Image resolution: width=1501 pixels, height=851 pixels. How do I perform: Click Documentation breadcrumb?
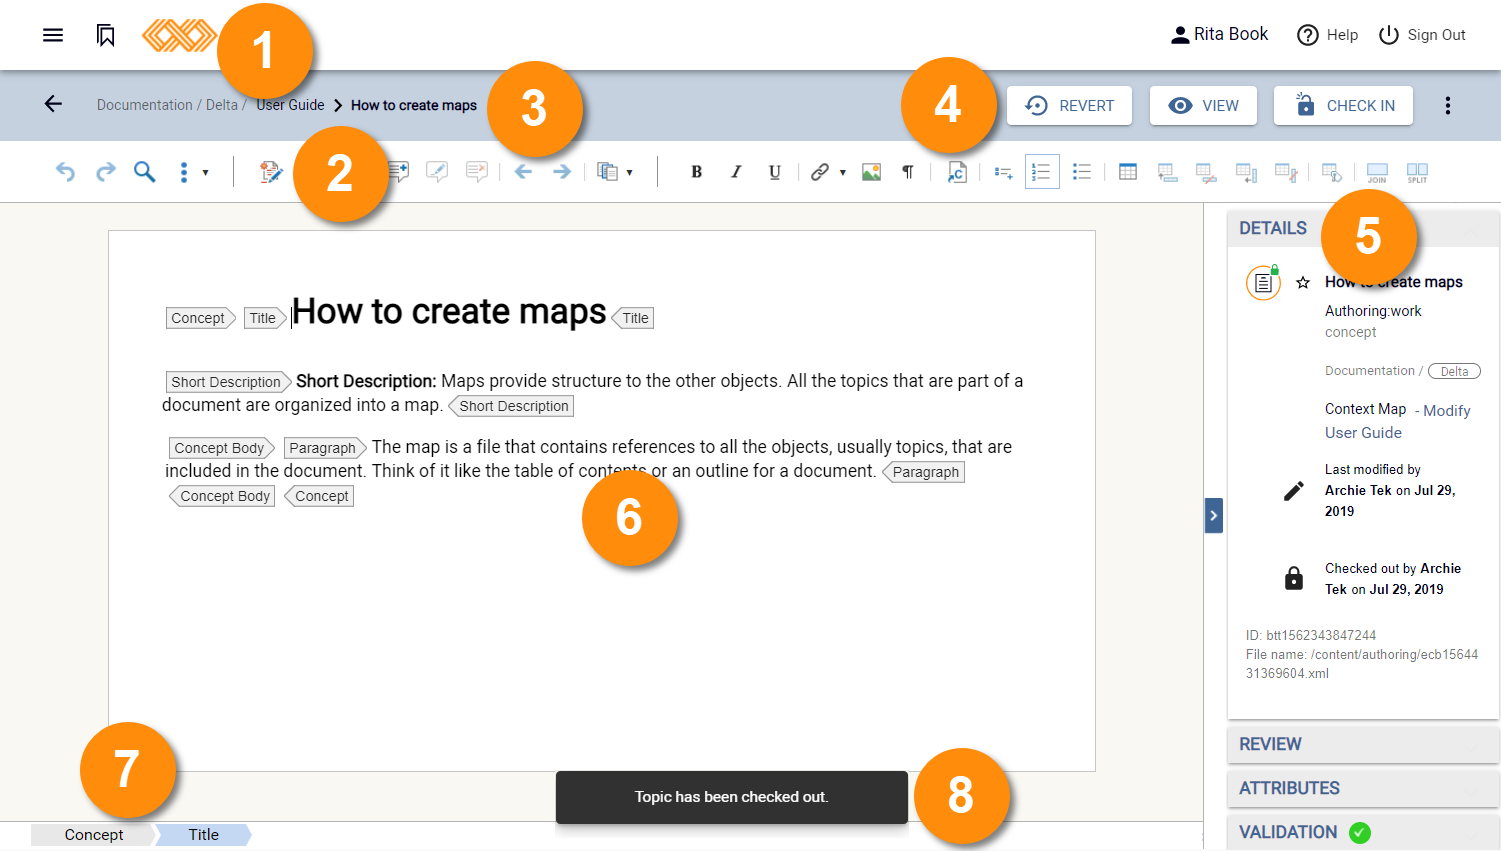point(144,105)
